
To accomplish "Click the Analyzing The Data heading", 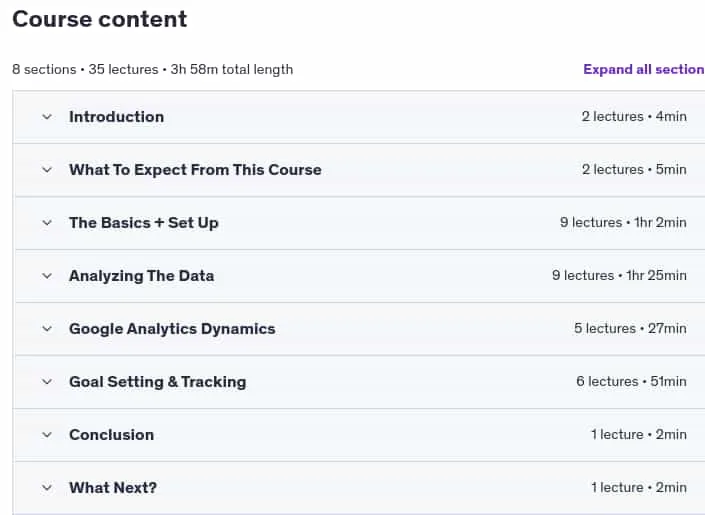I will 141,276.
